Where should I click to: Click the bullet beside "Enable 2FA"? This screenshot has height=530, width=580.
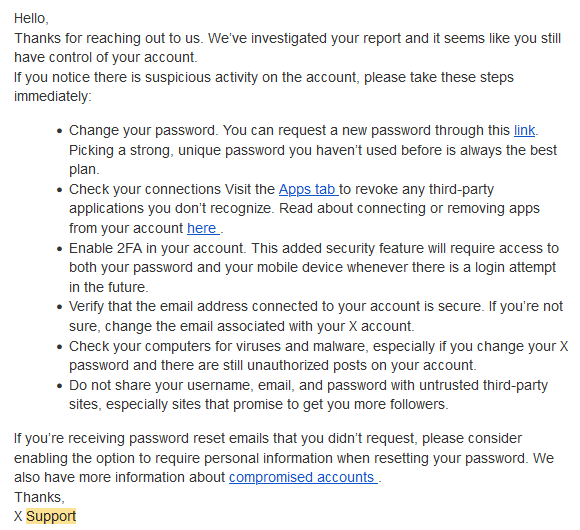(x=60, y=249)
